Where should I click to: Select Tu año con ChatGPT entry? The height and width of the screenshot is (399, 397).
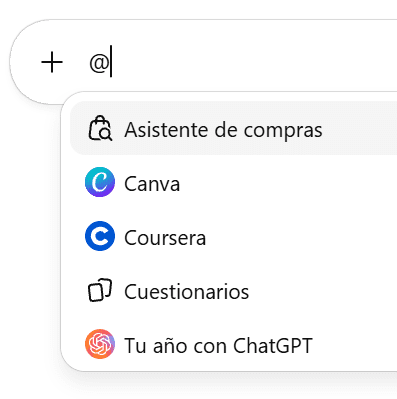point(233,344)
